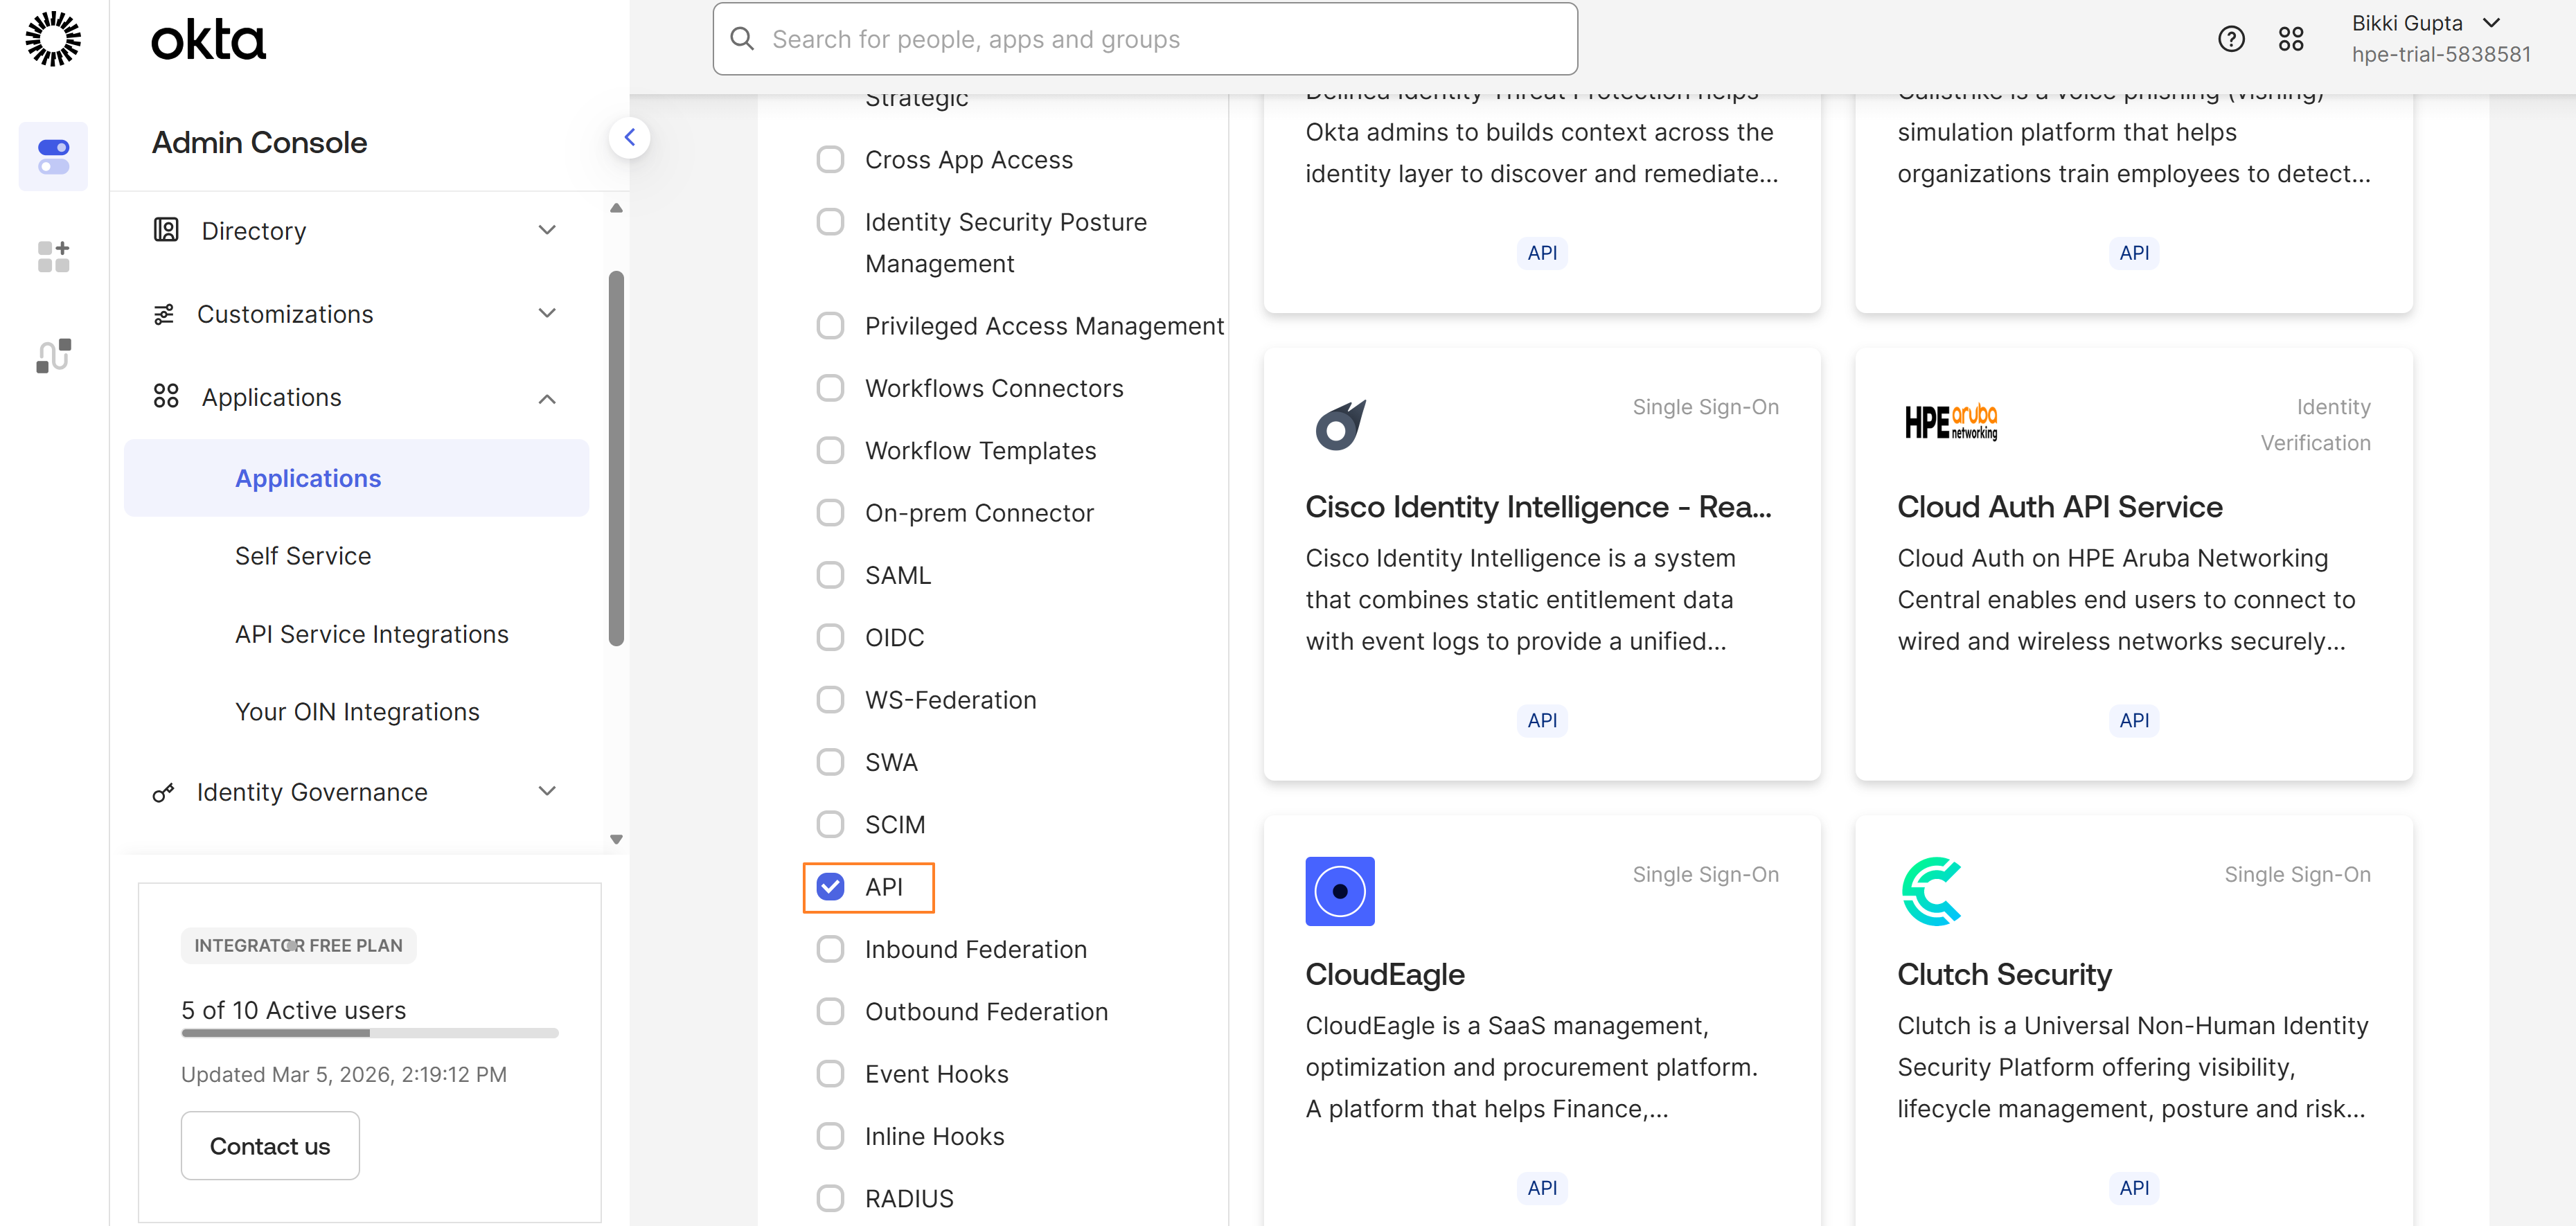This screenshot has width=2576, height=1226.
Task: Click the Directory contact-book icon
Action: coord(166,230)
